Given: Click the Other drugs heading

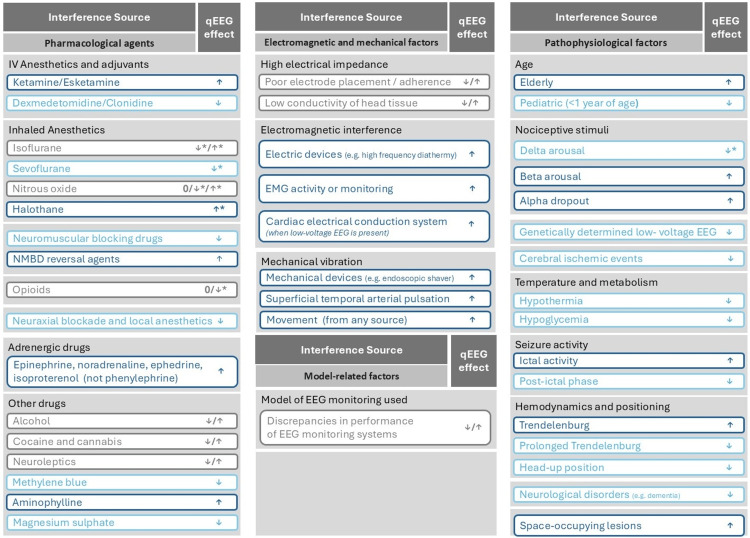Looking at the screenshot, I should [37, 403].
